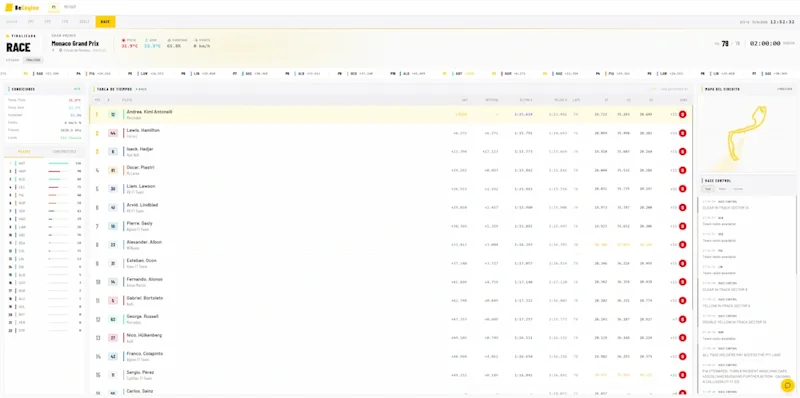Switch to the FP3 session tab
This screenshot has width=800, height=398.
(65, 21)
